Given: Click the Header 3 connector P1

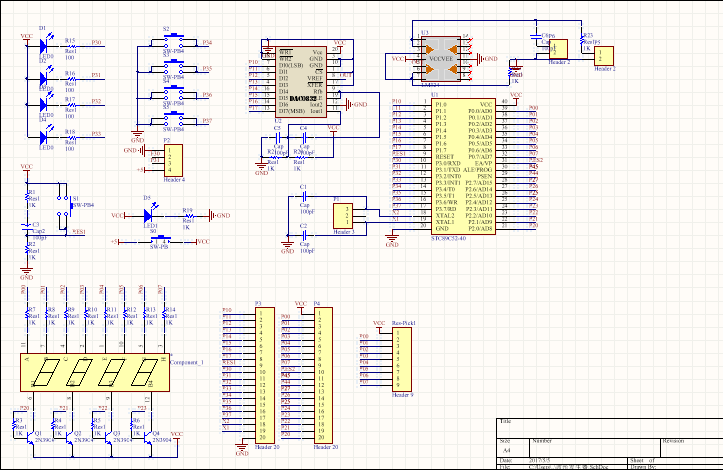Looking at the screenshot, I should [343, 216].
